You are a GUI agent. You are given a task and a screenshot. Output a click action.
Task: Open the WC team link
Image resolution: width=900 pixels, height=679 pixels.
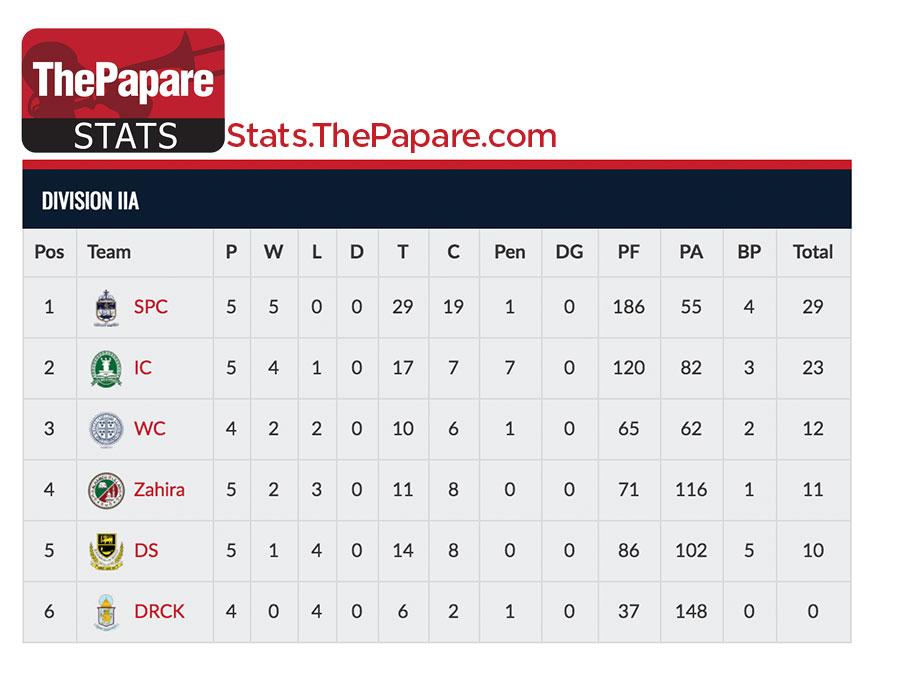click(149, 429)
